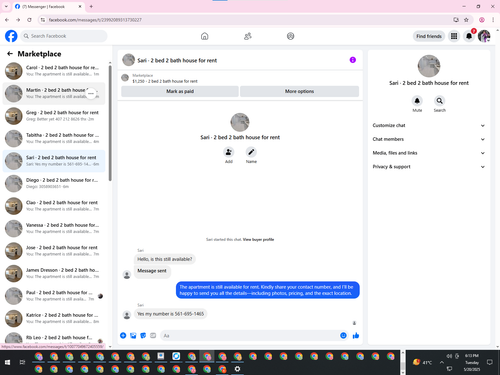The width and height of the screenshot is (500, 375).
Task: Select message 'Hello, is this still available?'
Action: coord(165,259)
